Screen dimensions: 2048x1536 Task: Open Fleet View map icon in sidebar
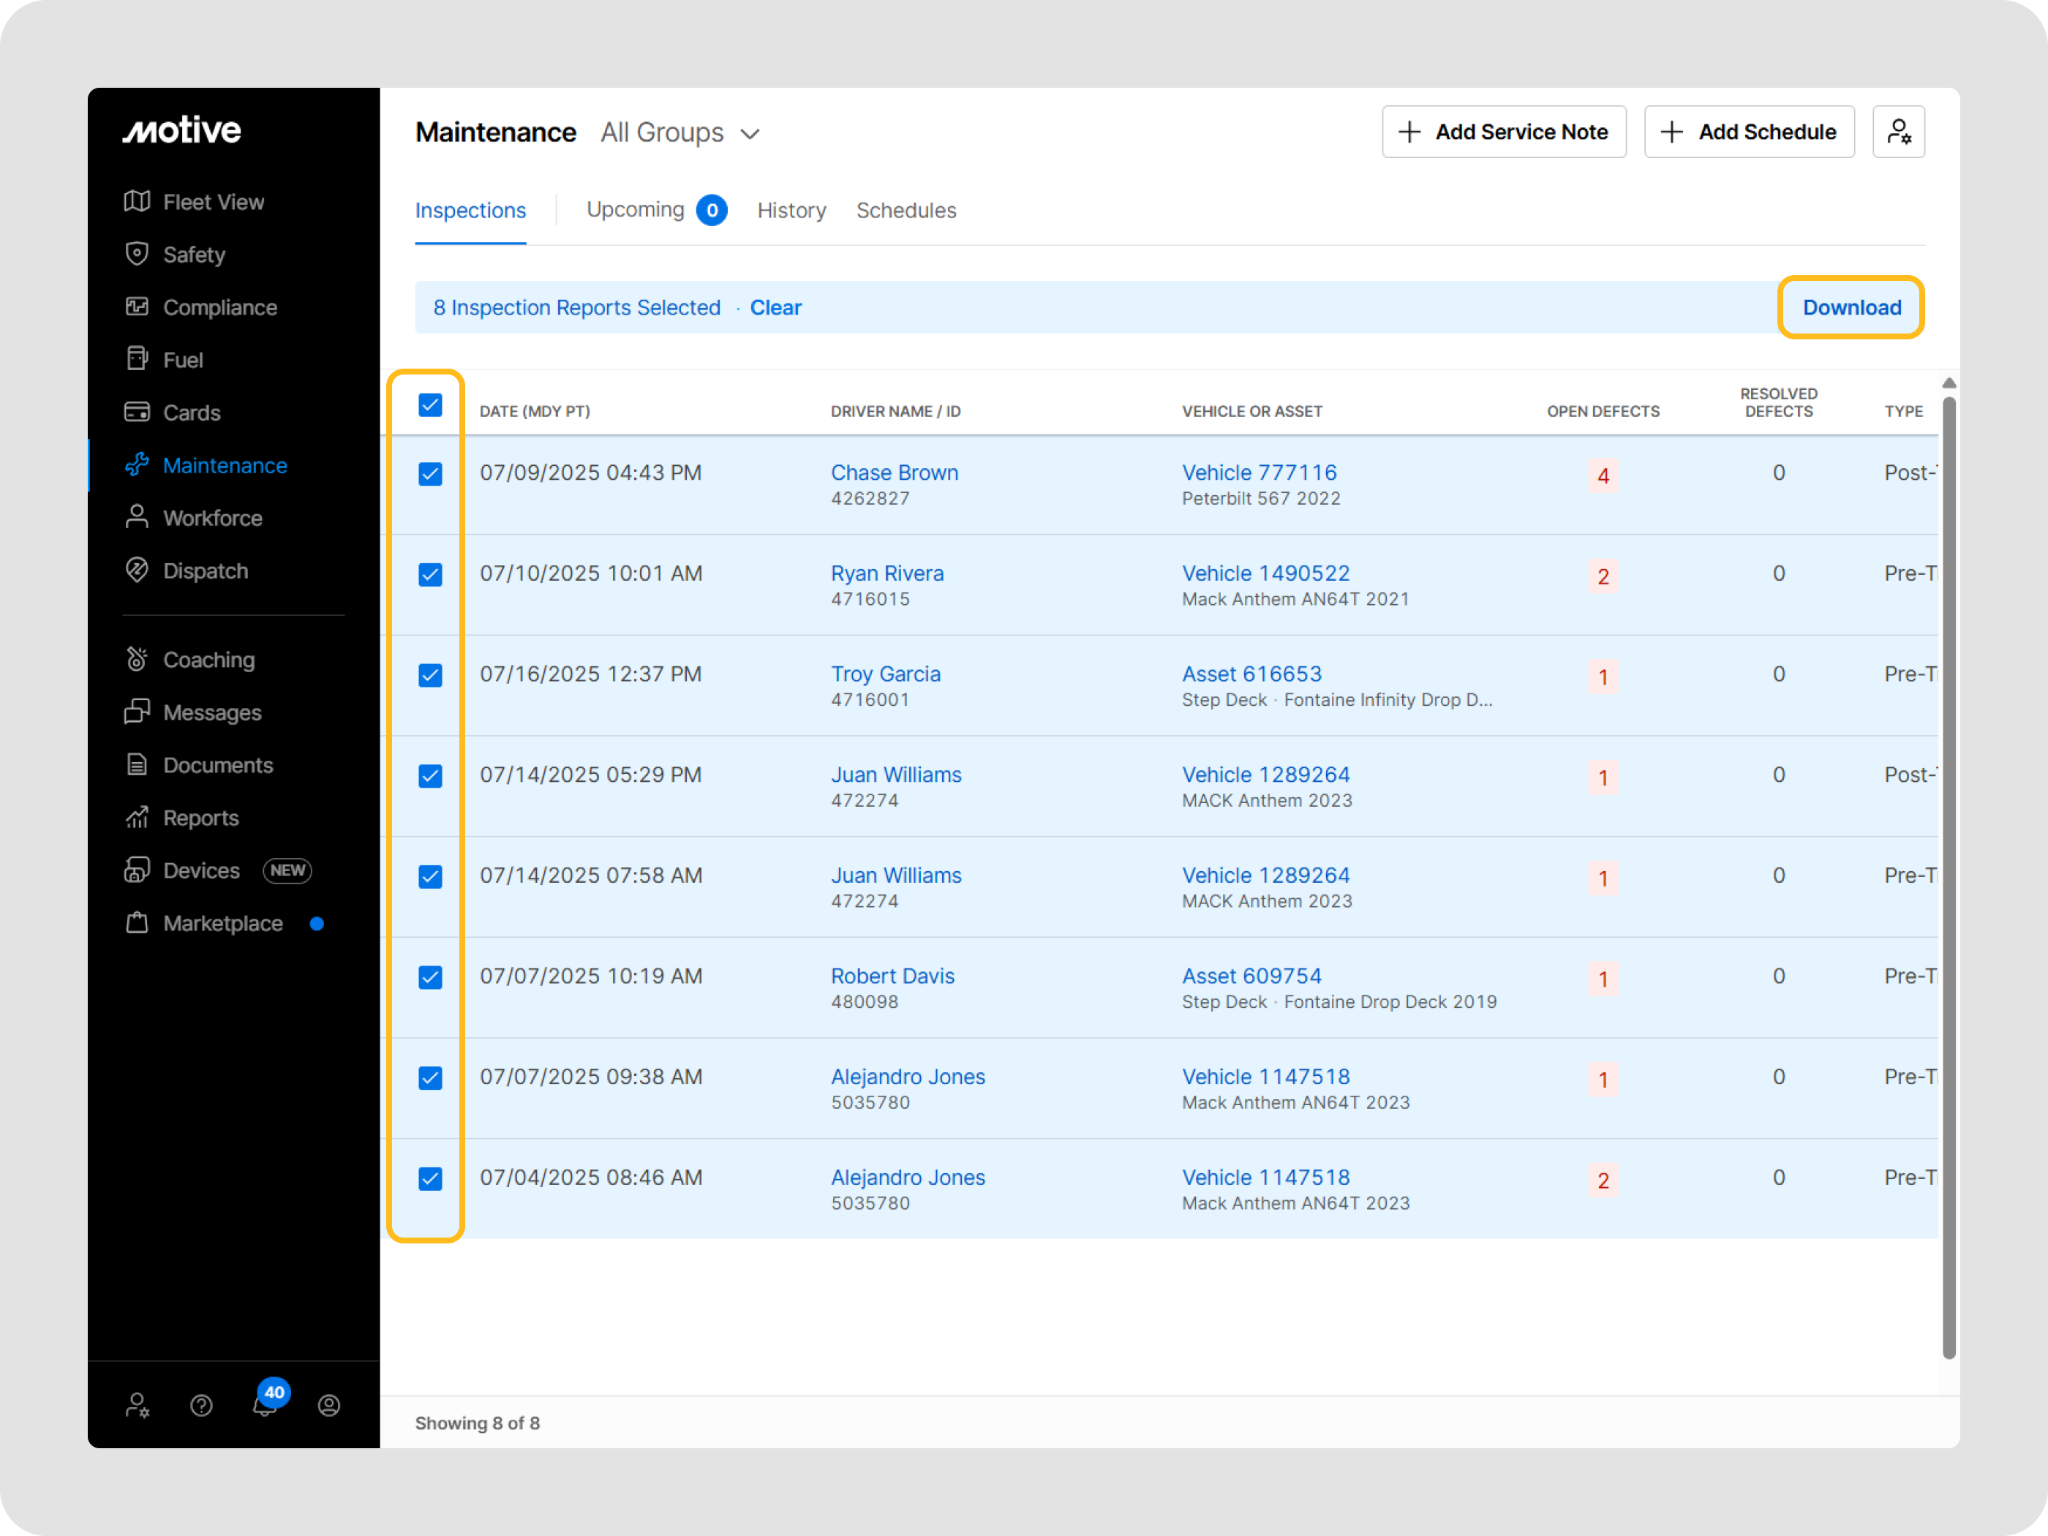point(137,201)
